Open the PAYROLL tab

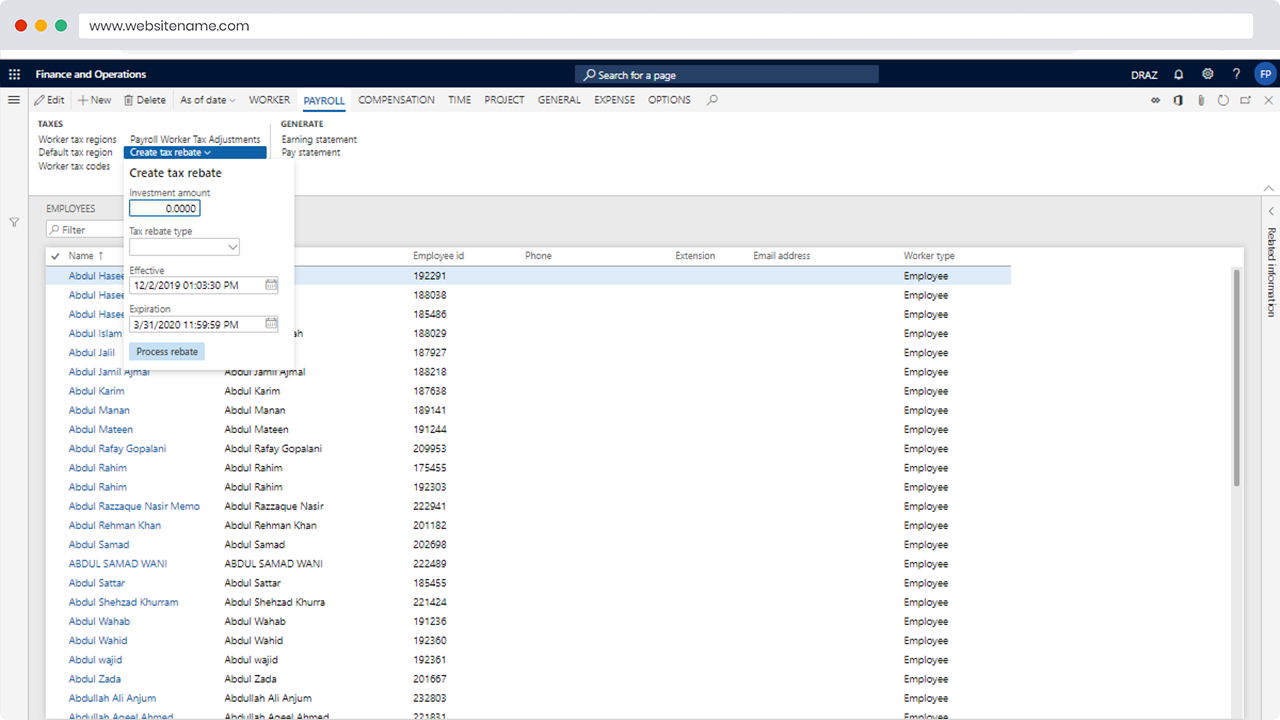click(x=324, y=100)
